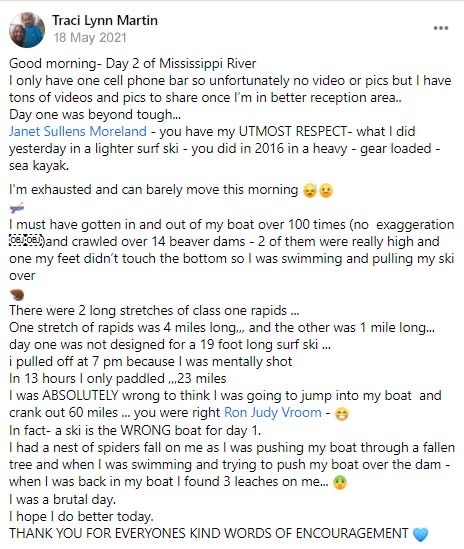
Task: Open the post options three-dots menu
Action: (441, 28)
